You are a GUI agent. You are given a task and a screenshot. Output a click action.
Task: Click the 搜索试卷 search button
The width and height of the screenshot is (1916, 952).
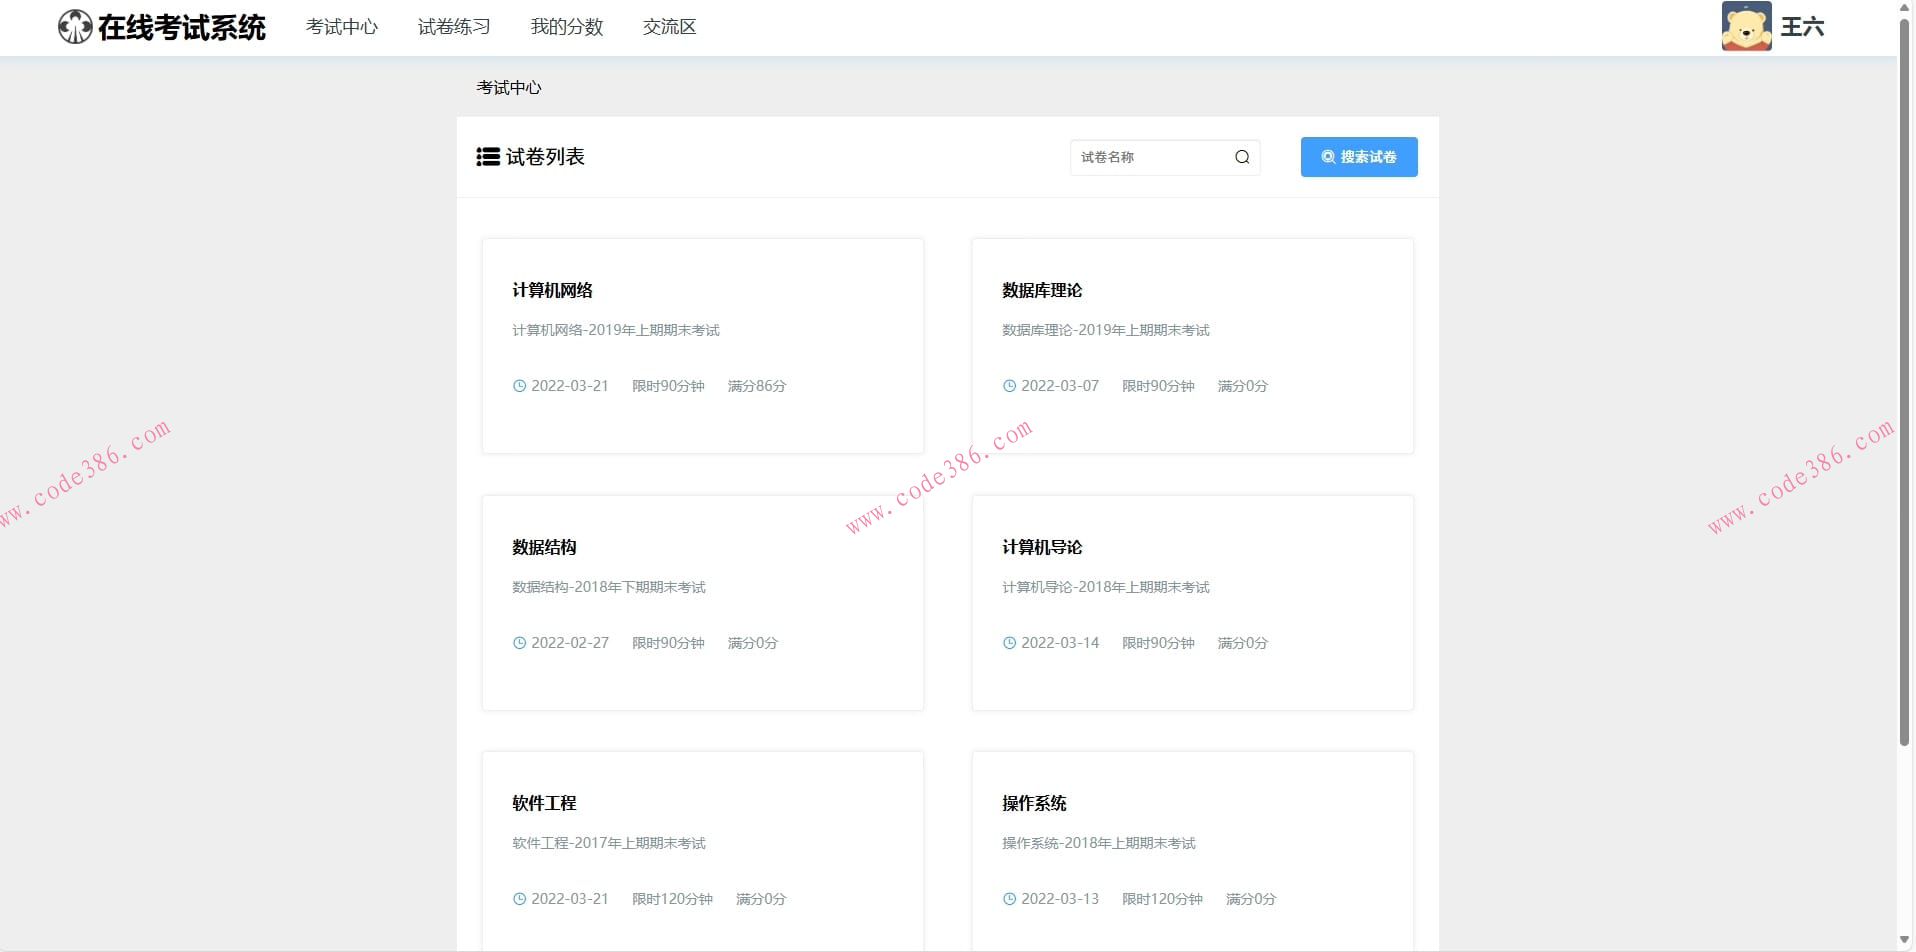[1358, 157]
